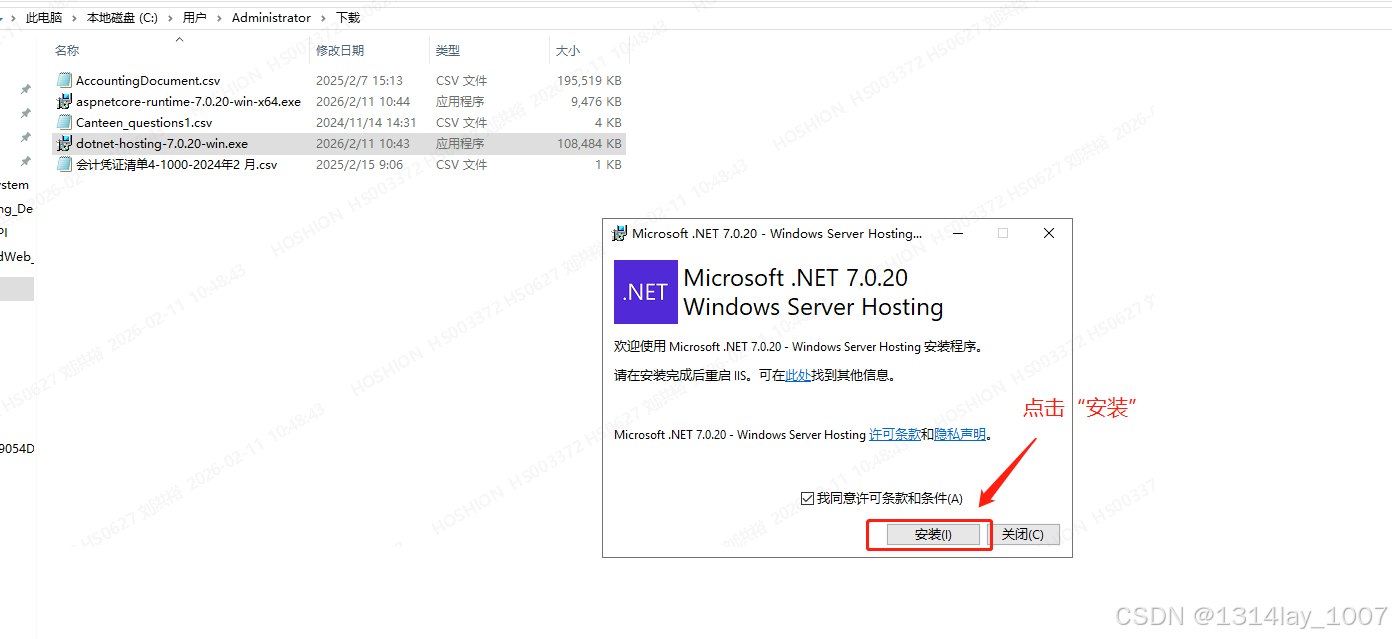Click date 2025/2/15 9:06
Viewport: 1392px width, 639px height.
coord(359,165)
